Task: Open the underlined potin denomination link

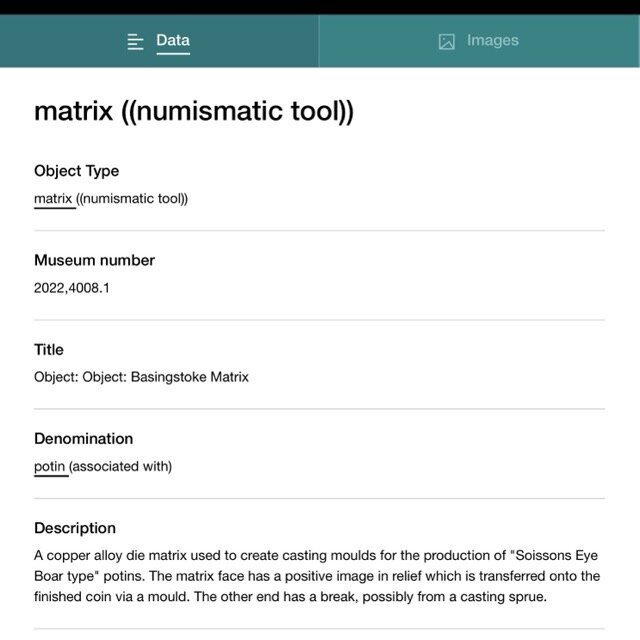Action: [x=49, y=466]
